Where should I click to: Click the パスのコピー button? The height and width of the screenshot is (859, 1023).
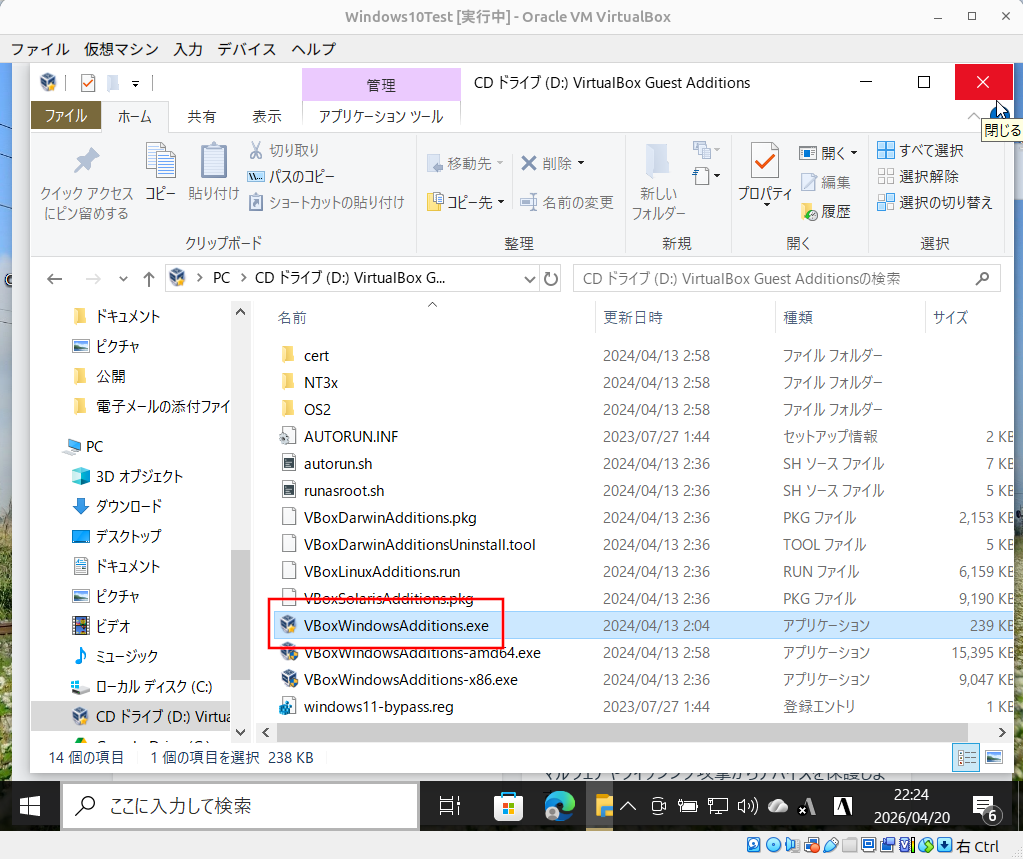pos(291,176)
